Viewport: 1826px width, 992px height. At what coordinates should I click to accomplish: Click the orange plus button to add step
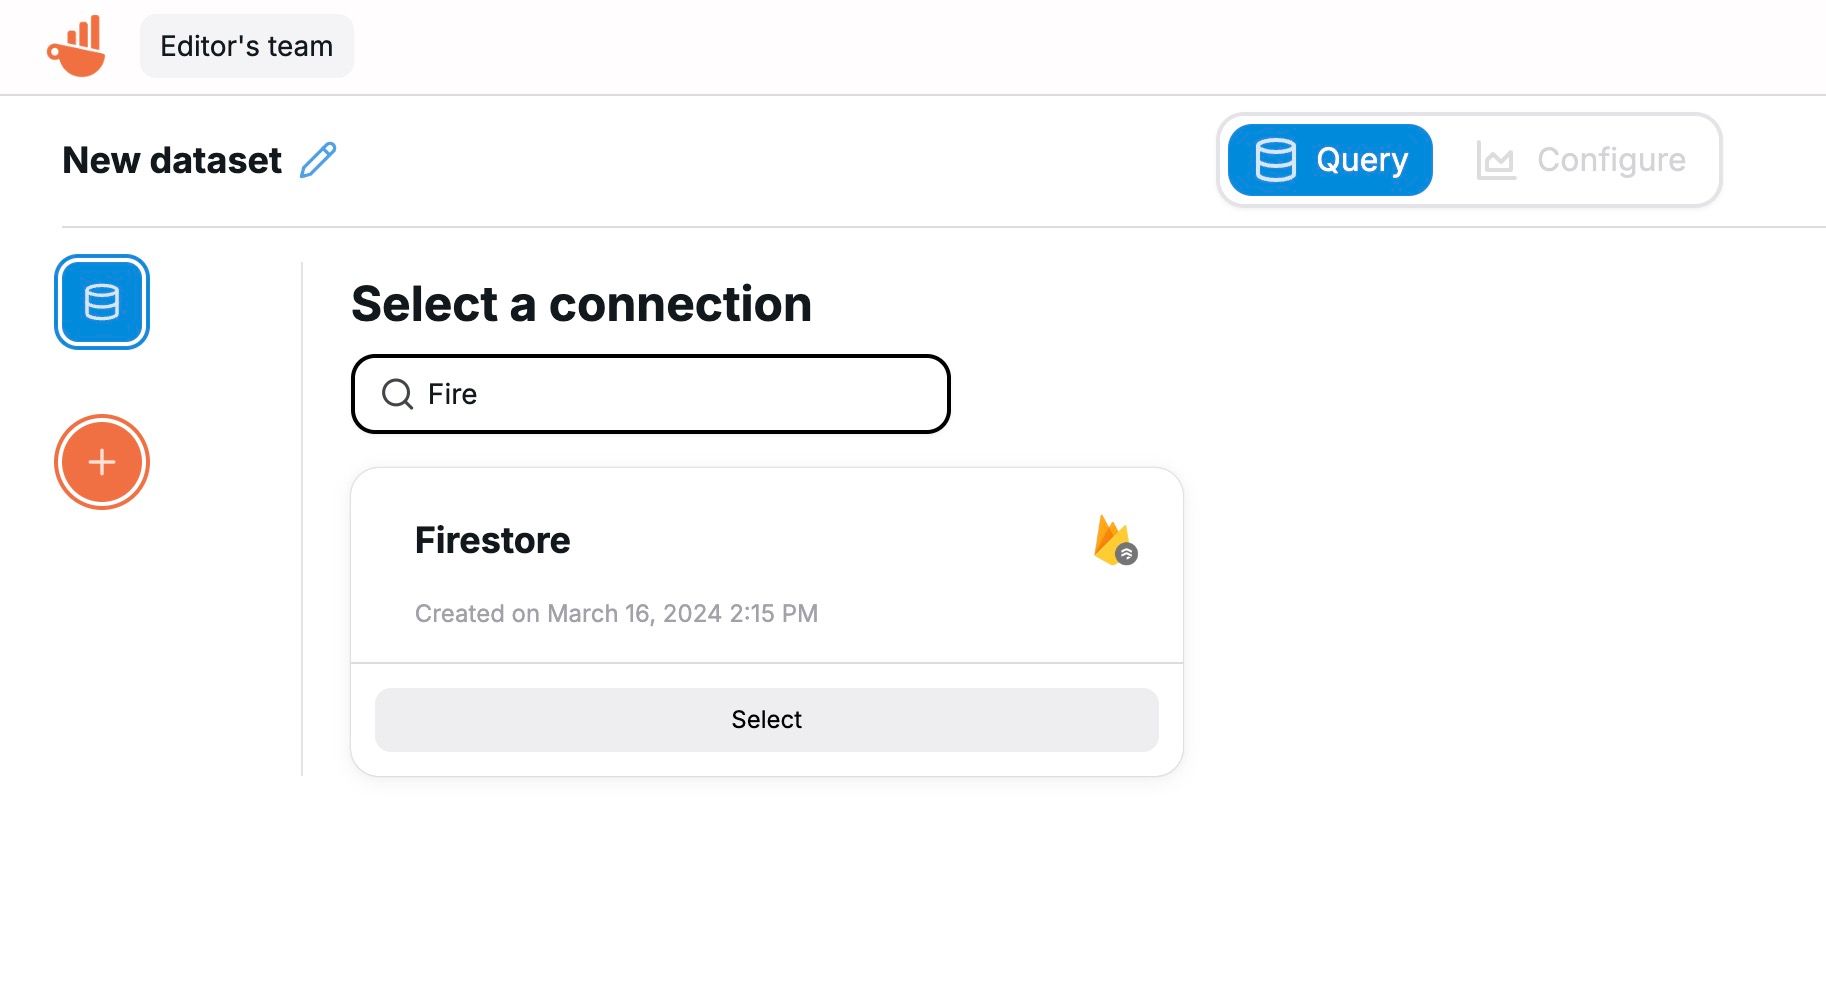click(102, 462)
